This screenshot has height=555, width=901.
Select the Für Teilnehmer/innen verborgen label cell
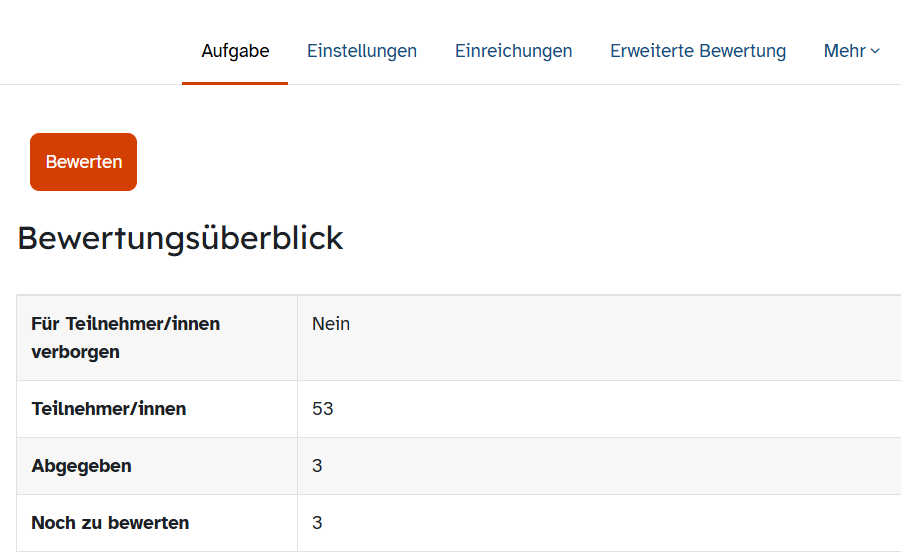(157, 338)
